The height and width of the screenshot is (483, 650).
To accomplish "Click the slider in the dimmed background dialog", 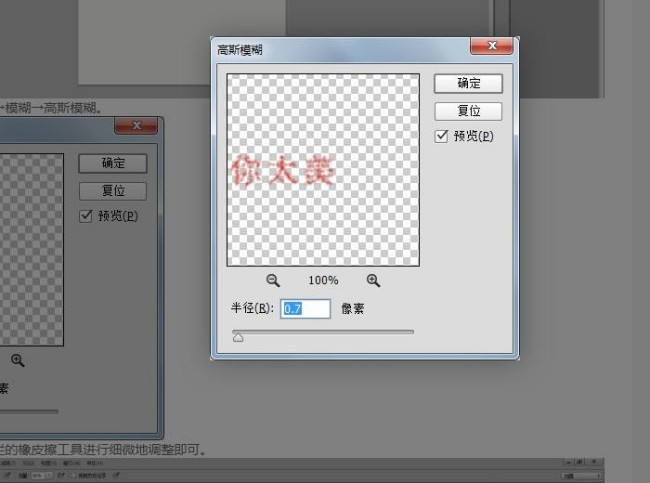I will click(30, 410).
